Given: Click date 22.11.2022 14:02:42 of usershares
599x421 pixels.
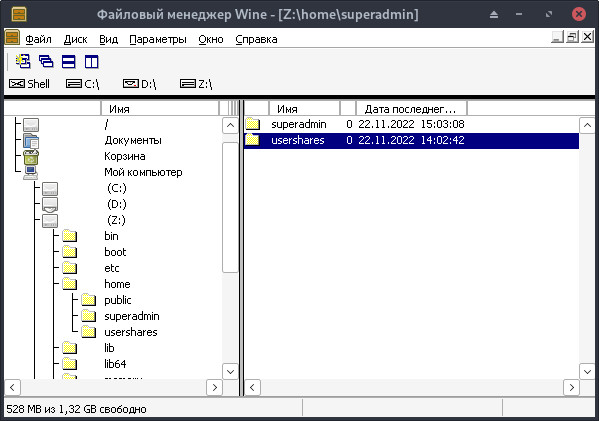Looking at the screenshot, I should 411,140.
